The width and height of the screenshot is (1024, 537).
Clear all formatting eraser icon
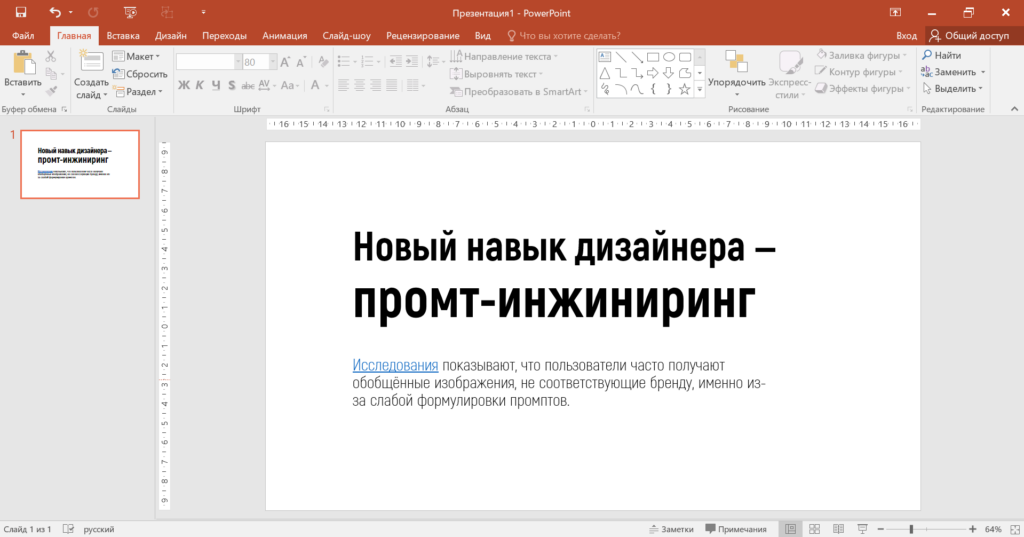(x=323, y=62)
